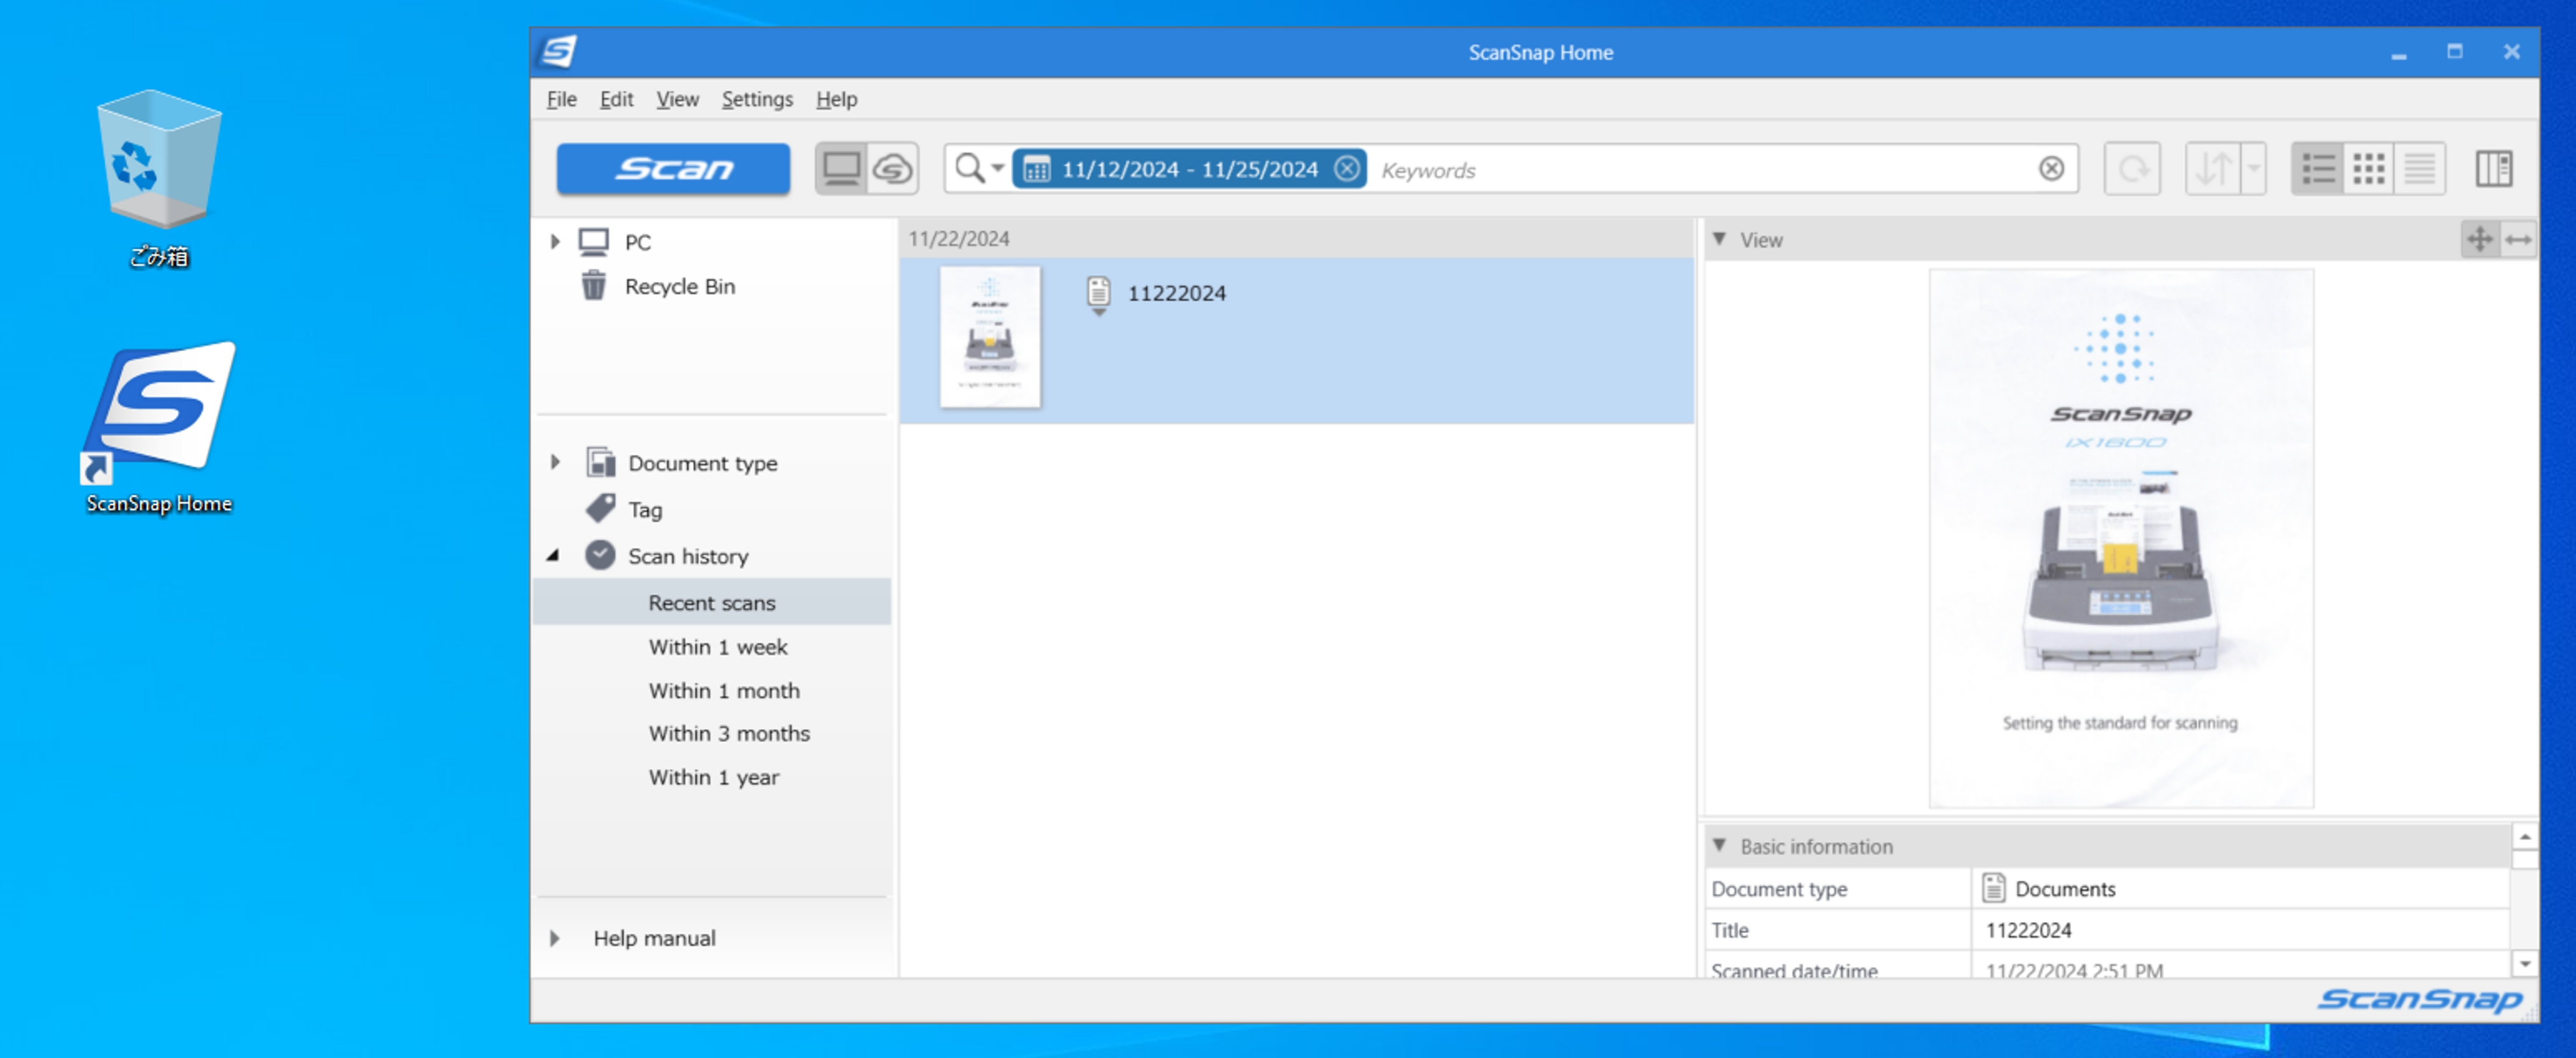Click the Documents value in Document type row
Viewport: 2576px width, 1058px height.
pyautogui.click(x=2064, y=888)
